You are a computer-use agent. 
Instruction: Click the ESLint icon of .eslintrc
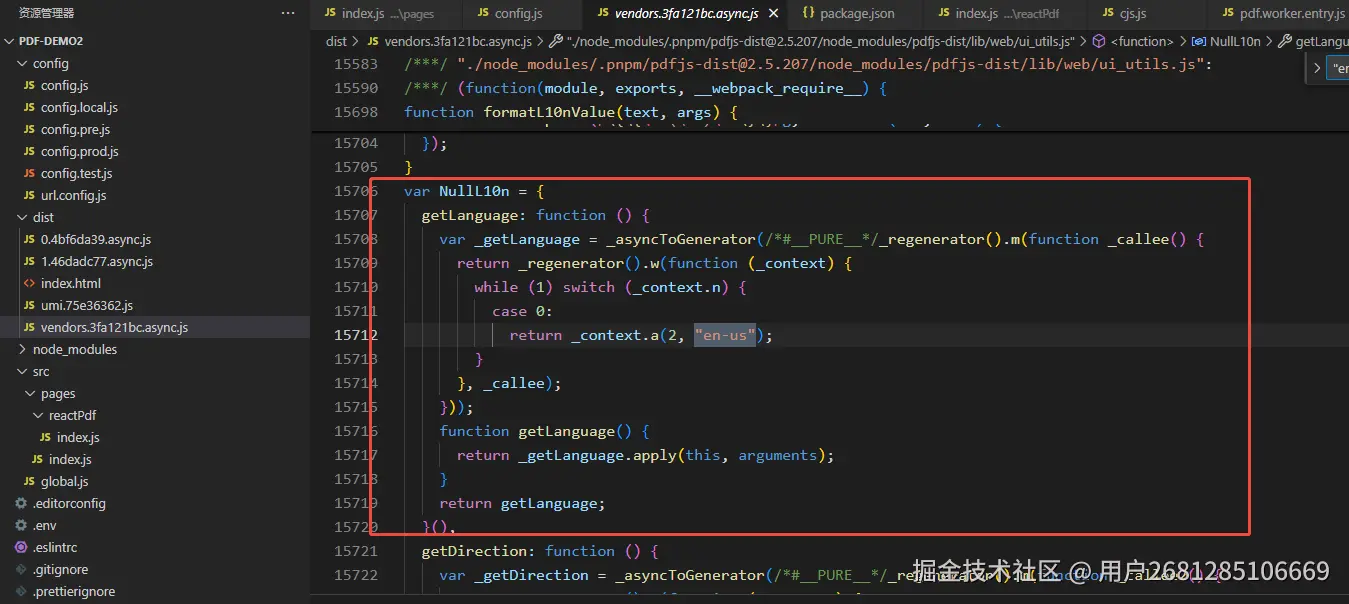(x=21, y=548)
